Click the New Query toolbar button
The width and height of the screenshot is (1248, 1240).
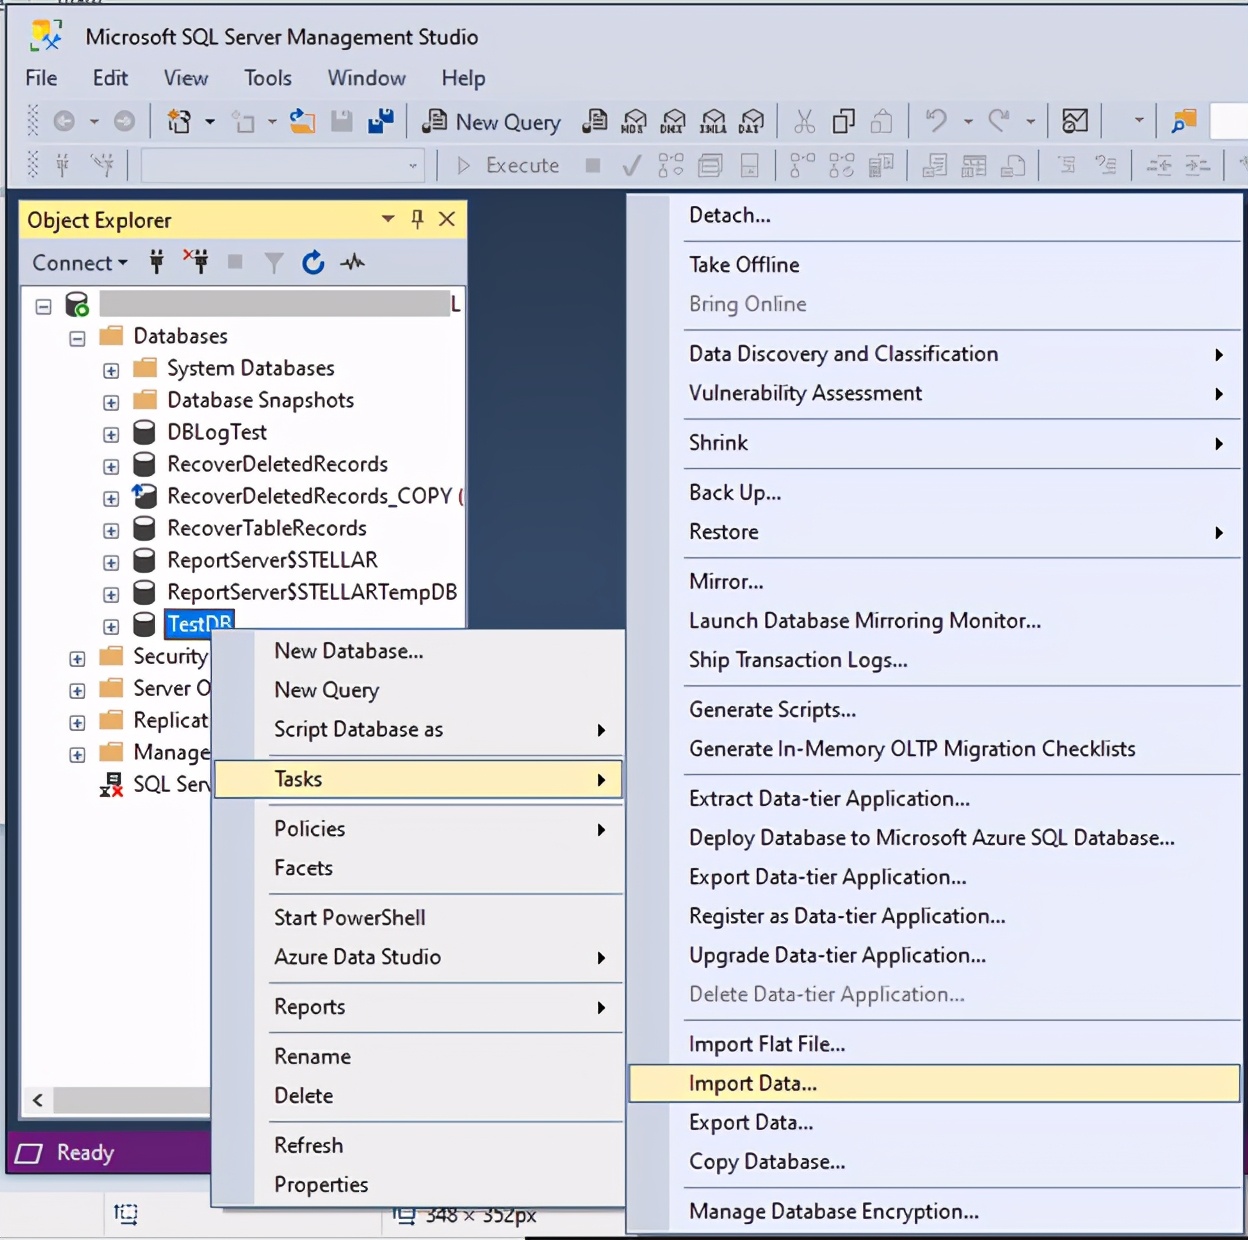click(491, 122)
